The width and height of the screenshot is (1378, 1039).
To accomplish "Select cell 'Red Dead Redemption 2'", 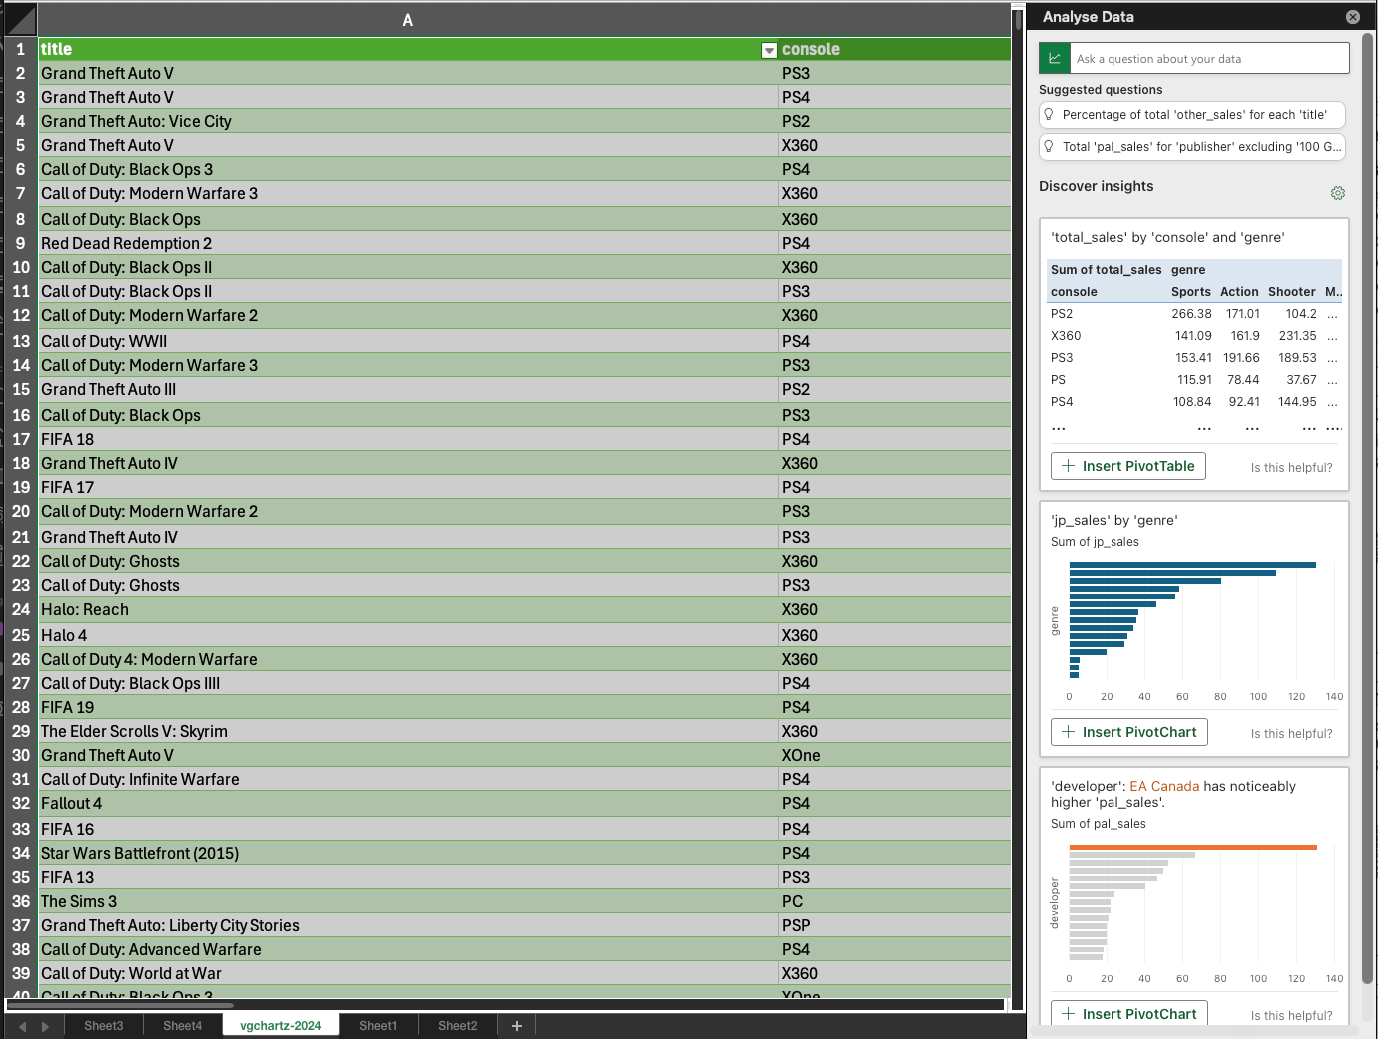I will pos(409,243).
